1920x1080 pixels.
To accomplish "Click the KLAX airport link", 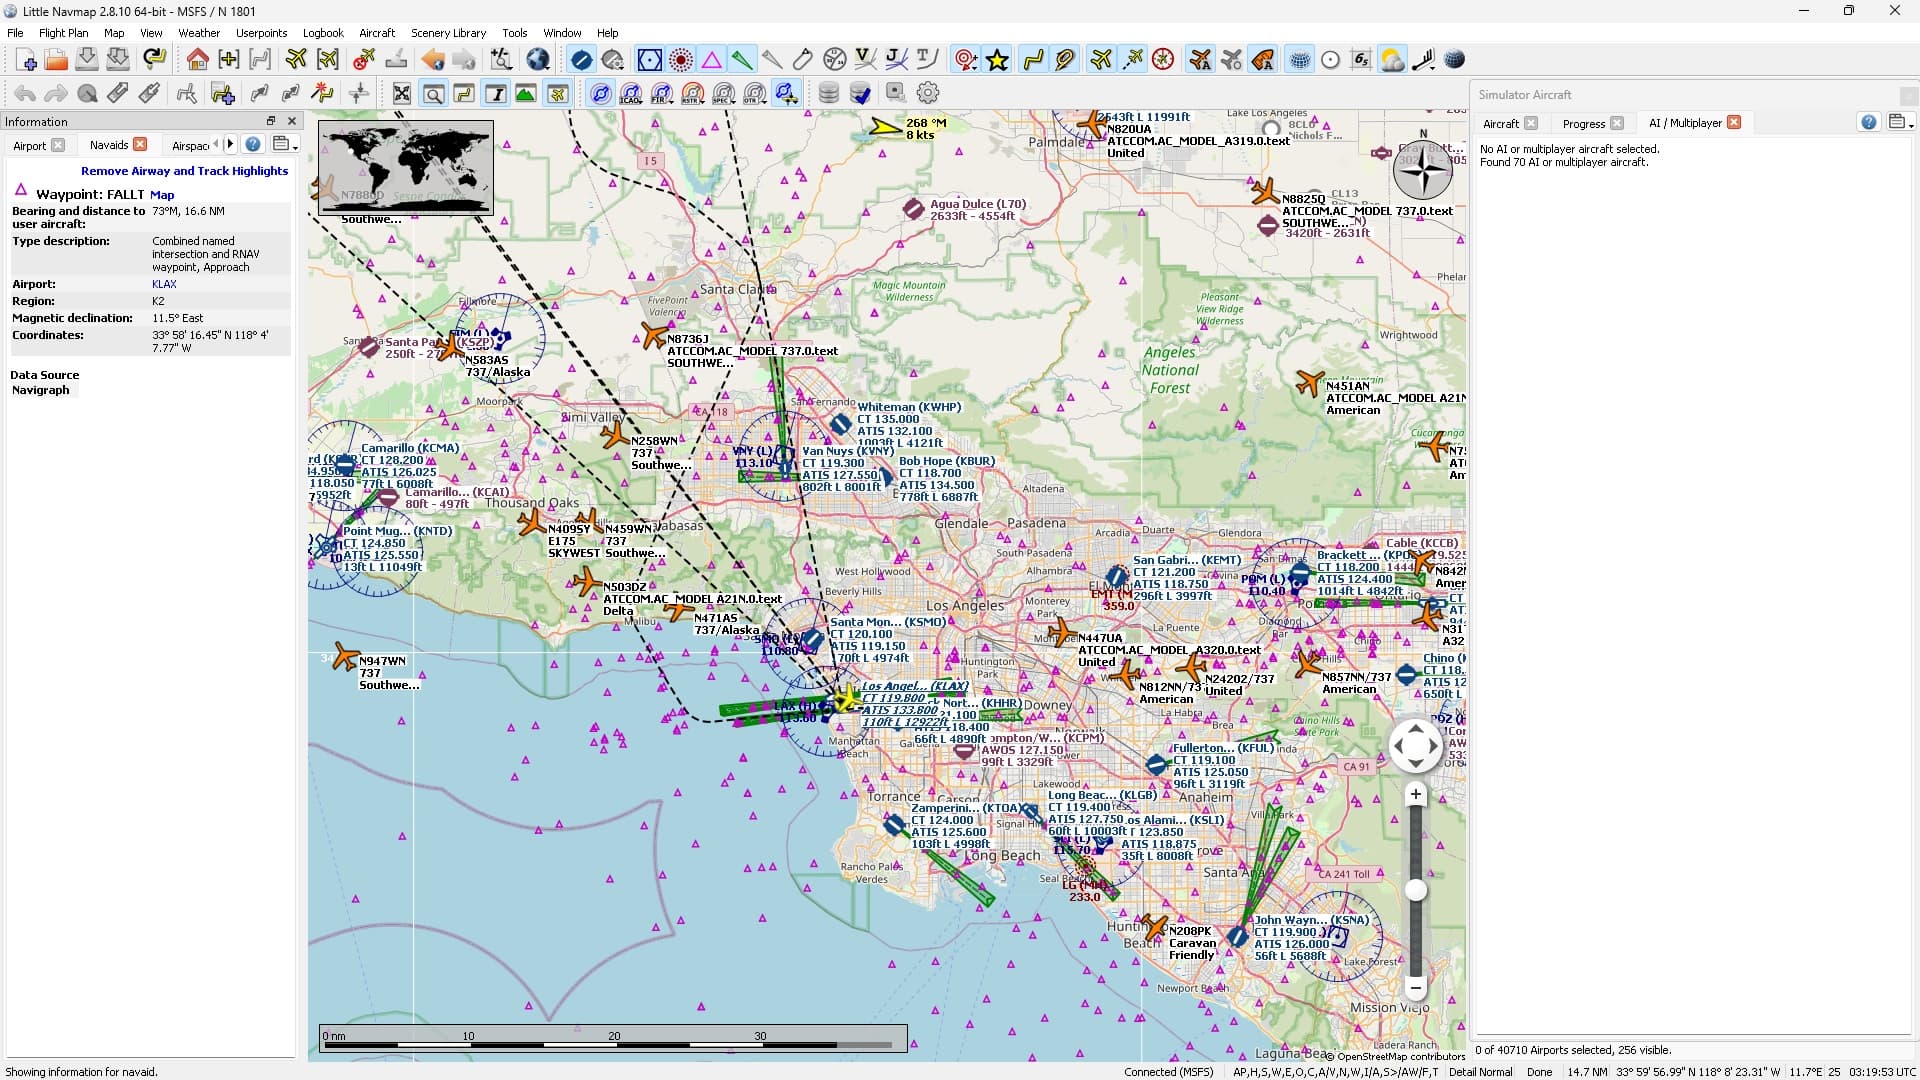I will [164, 284].
